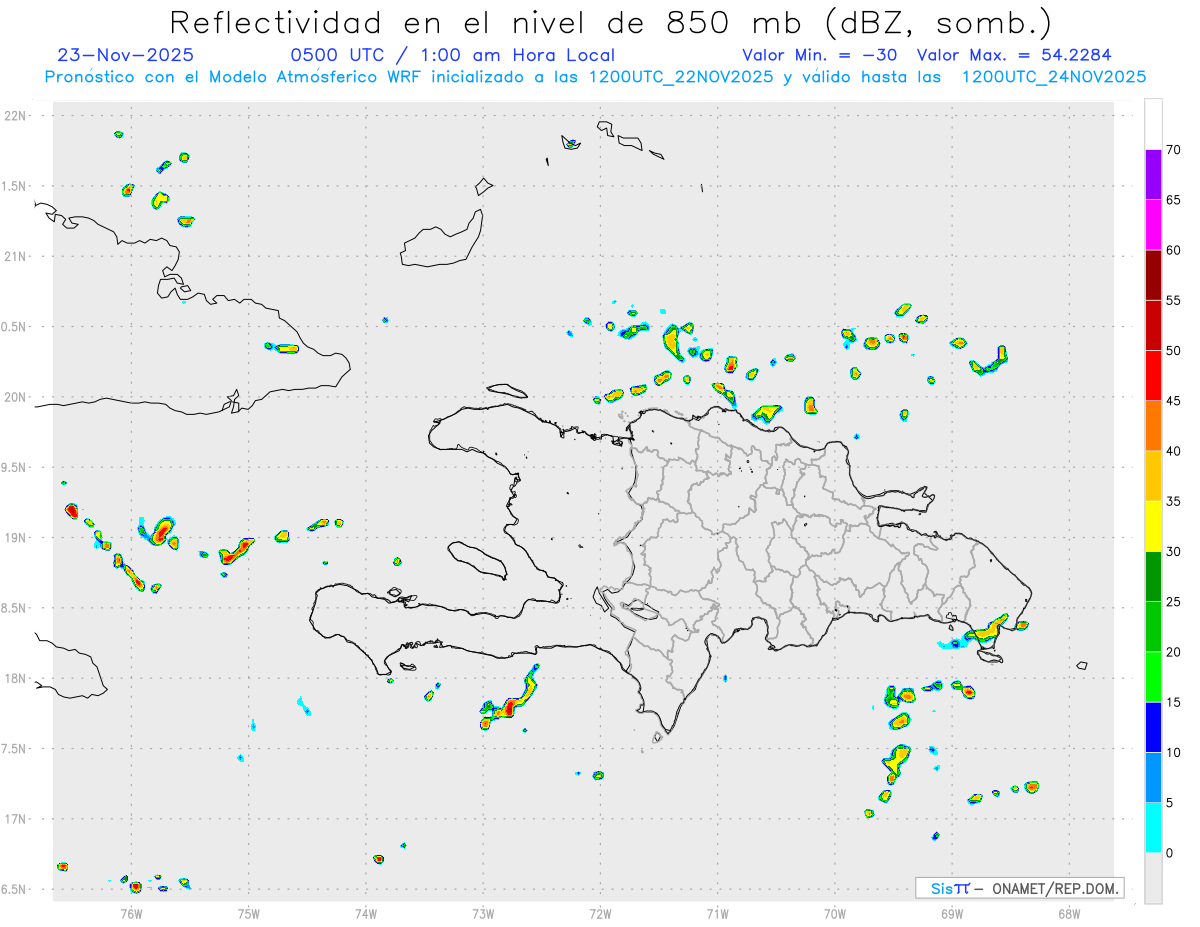The image size is (1200, 927).
Task: Click the cyan 0–5 dBZ color band
Action: coord(1153,828)
